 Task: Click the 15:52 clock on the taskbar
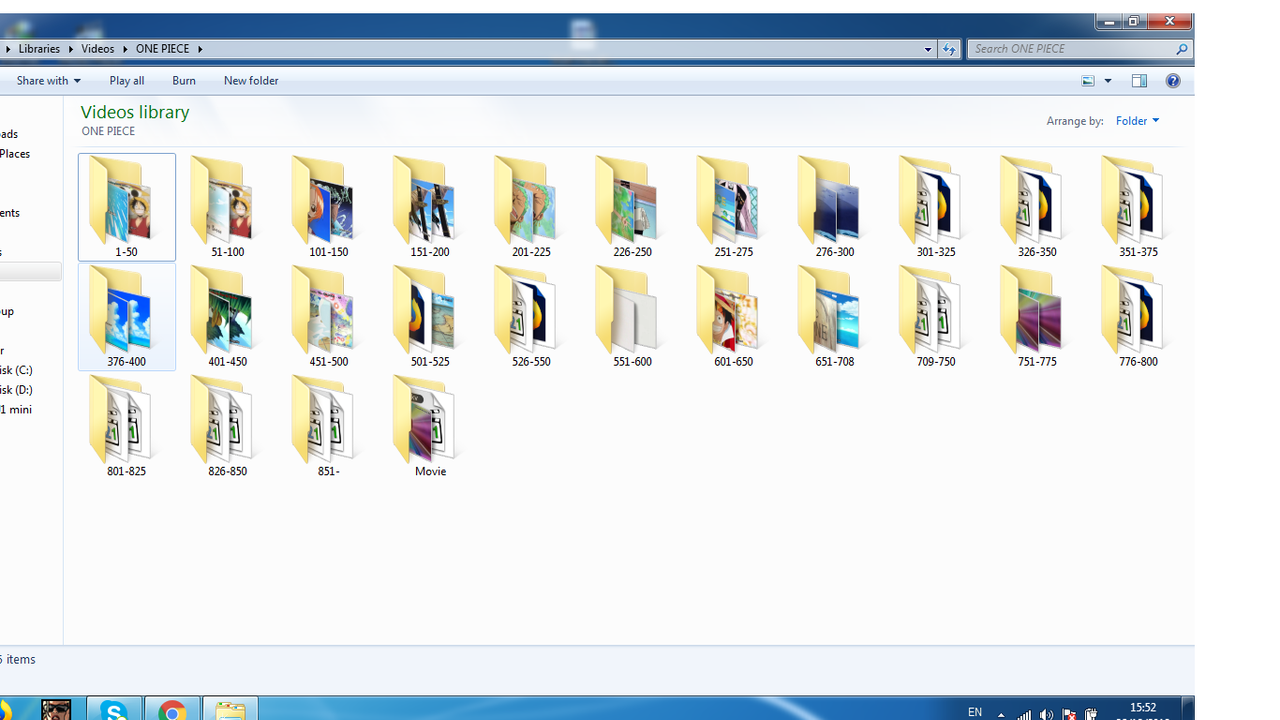coord(1143,708)
